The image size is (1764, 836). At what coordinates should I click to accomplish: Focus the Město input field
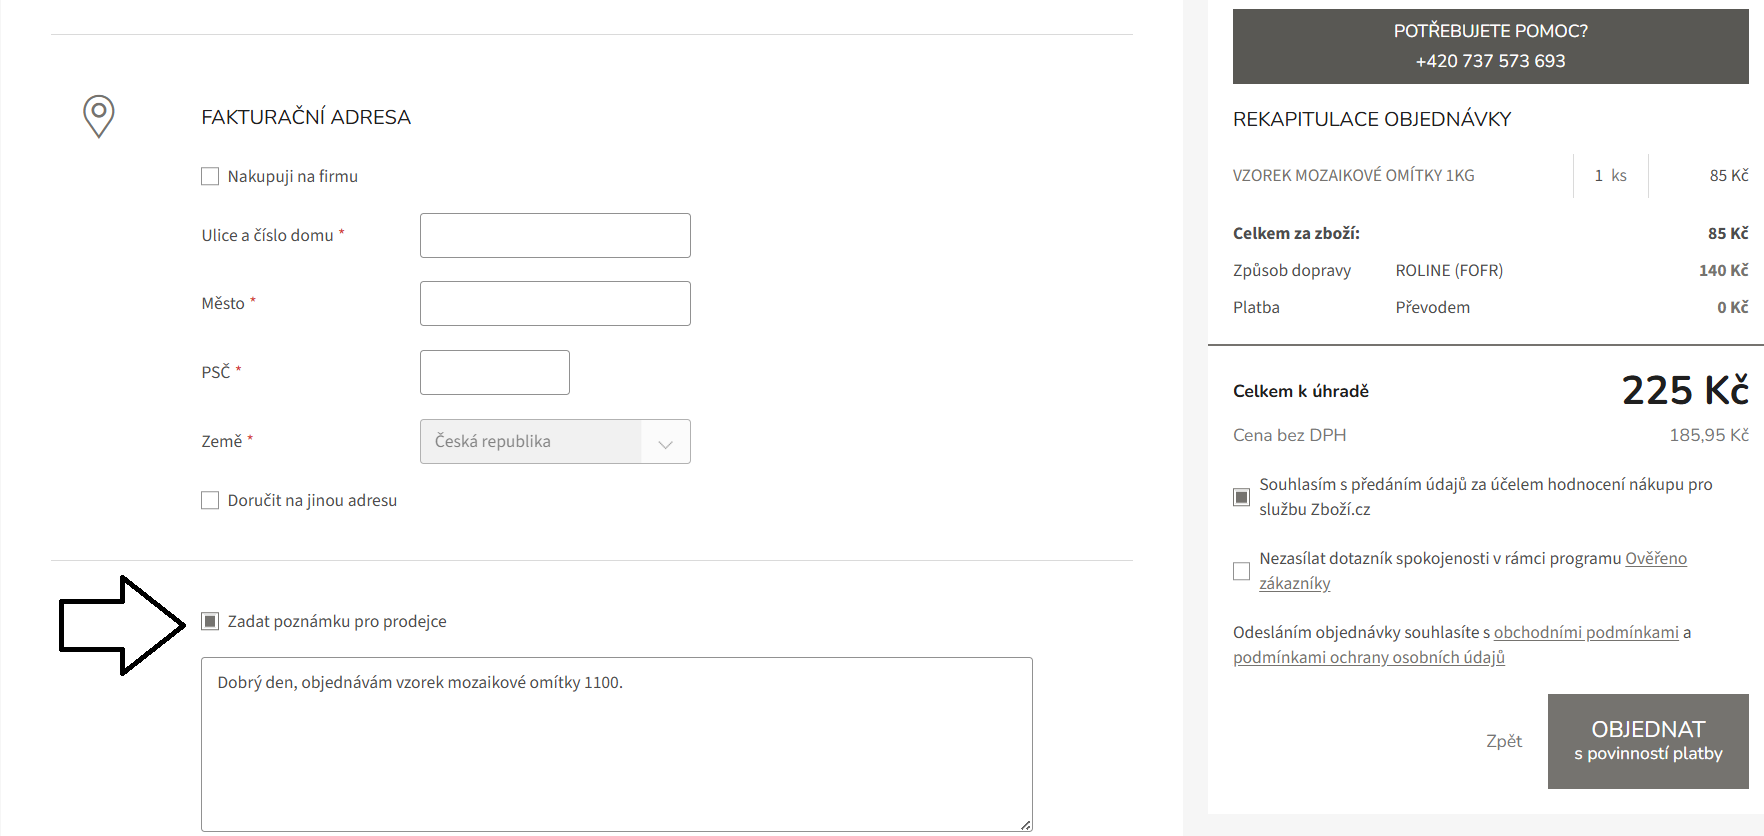click(555, 304)
